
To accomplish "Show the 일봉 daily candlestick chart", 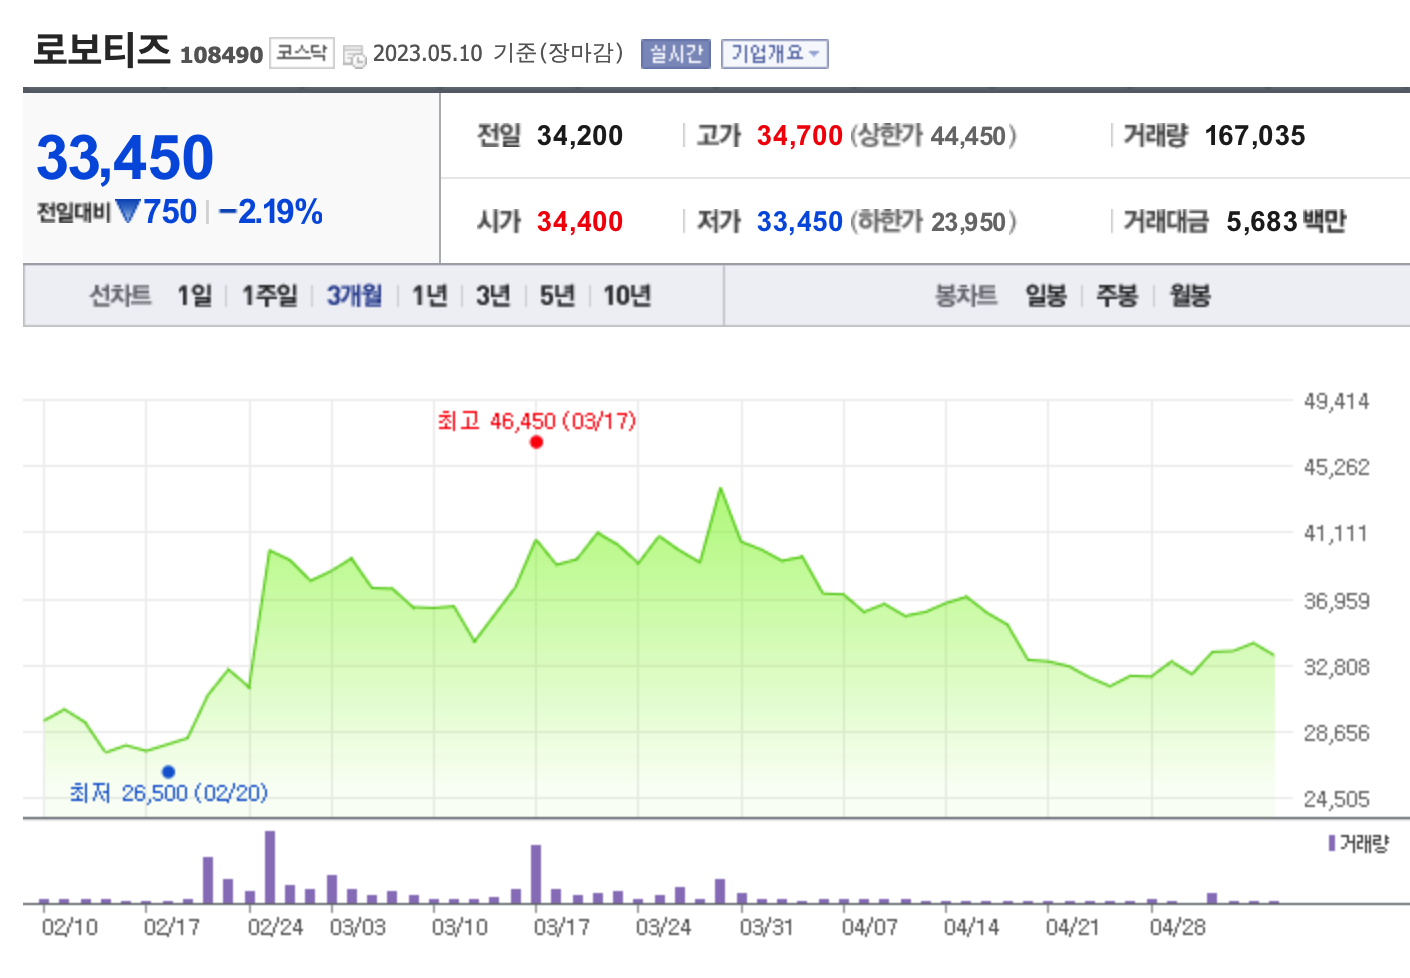I will coord(1046,296).
